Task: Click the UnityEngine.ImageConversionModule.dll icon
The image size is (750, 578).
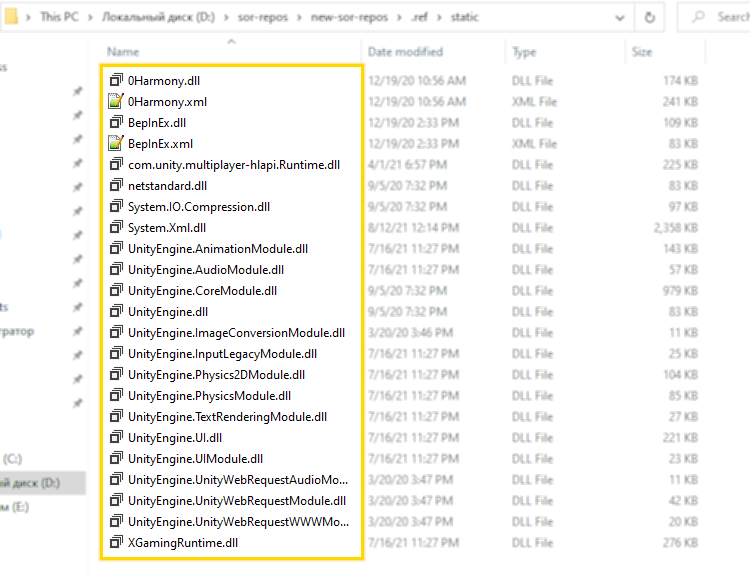Action: point(116,332)
